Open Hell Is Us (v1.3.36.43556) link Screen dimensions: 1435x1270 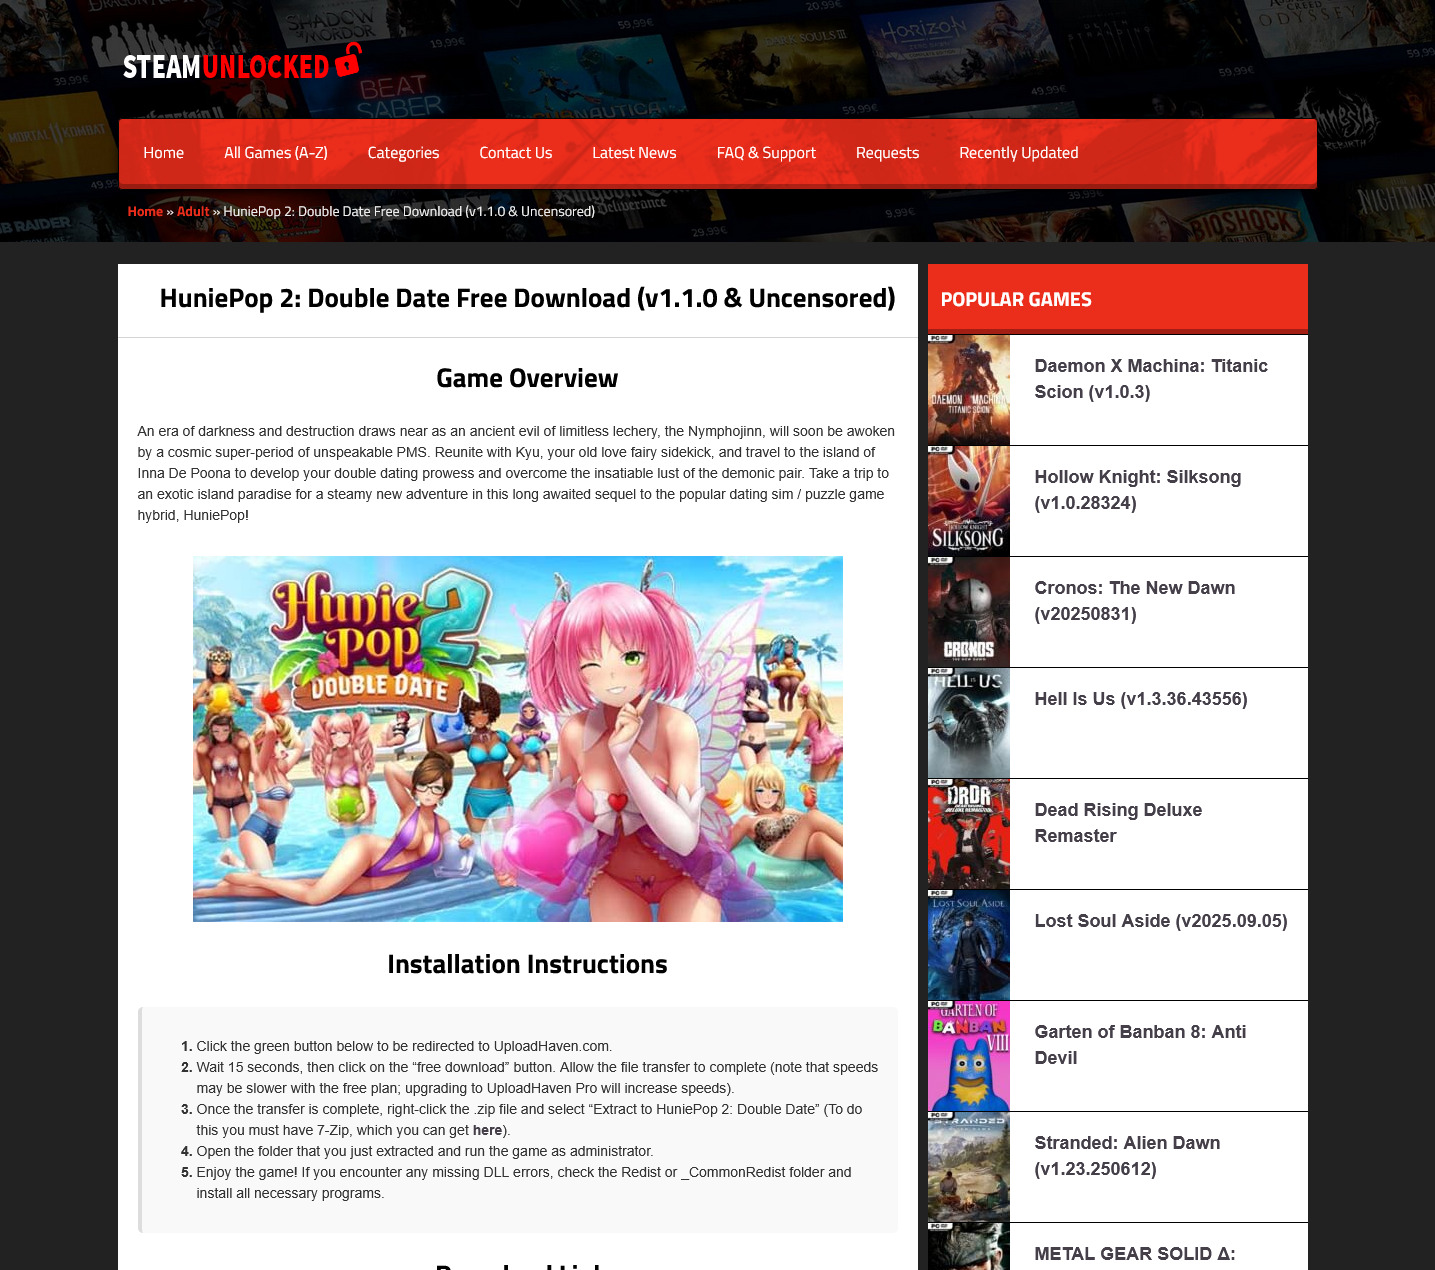1141,699
